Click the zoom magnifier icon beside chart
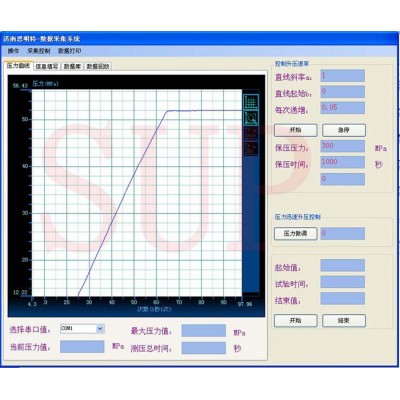This screenshot has height=400, width=400. tap(251, 118)
